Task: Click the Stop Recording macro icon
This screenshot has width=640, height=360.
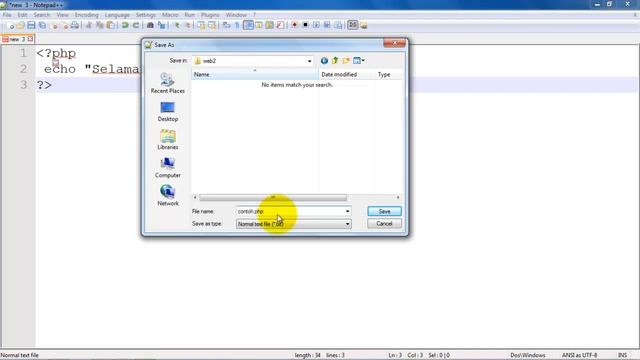Action: pyautogui.click(x=305, y=25)
